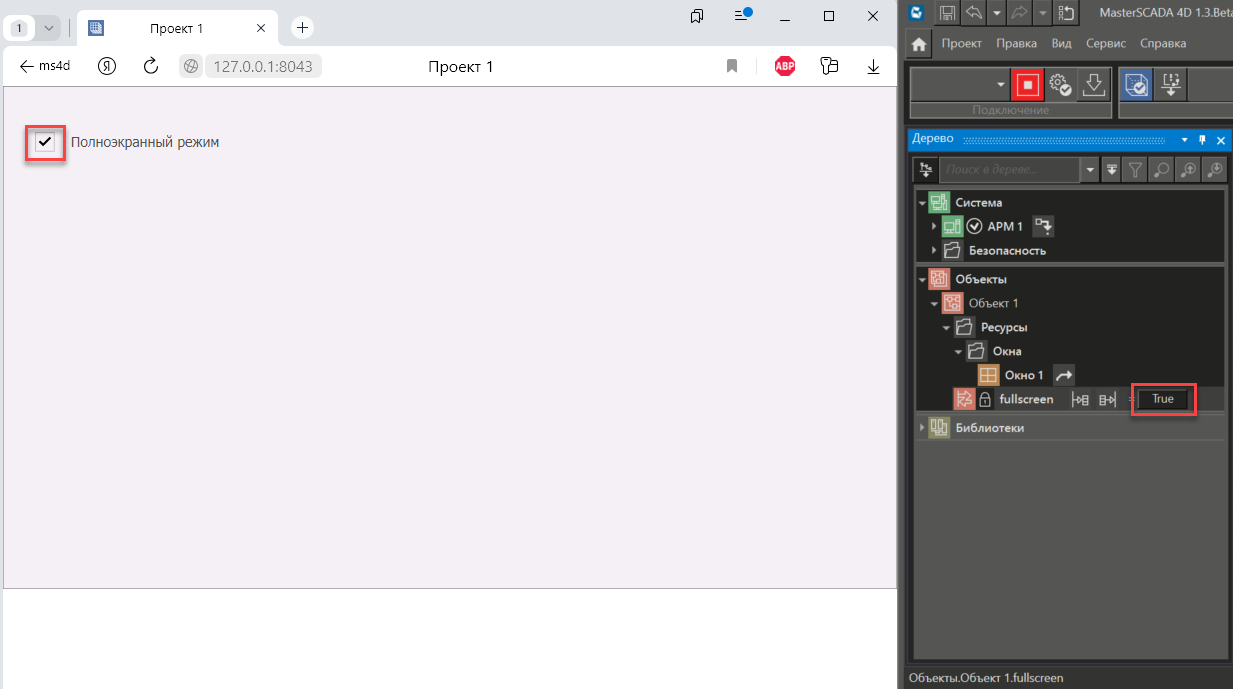Uncheck the Полноэкранный режим checkbox
This screenshot has height=689, width=1233.
point(45,142)
